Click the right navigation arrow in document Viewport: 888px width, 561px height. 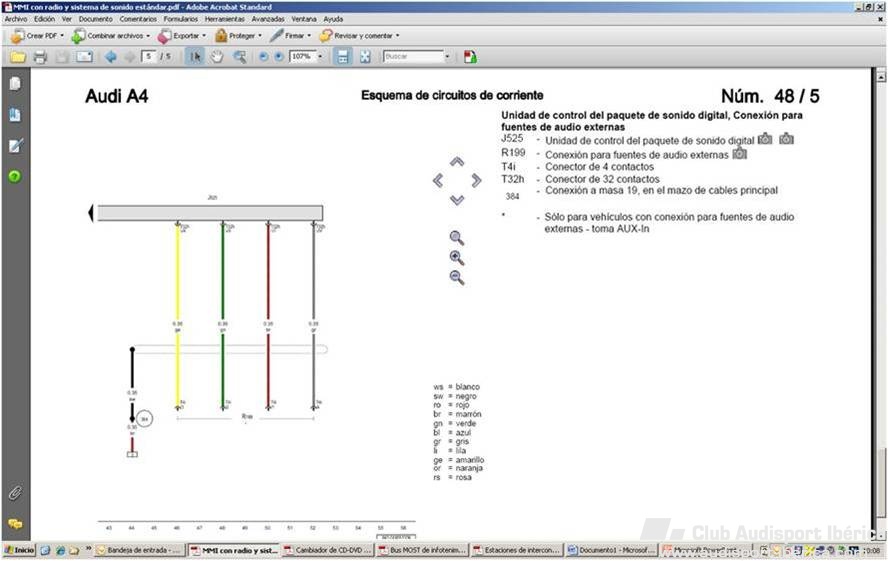pyautogui.click(x=476, y=181)
